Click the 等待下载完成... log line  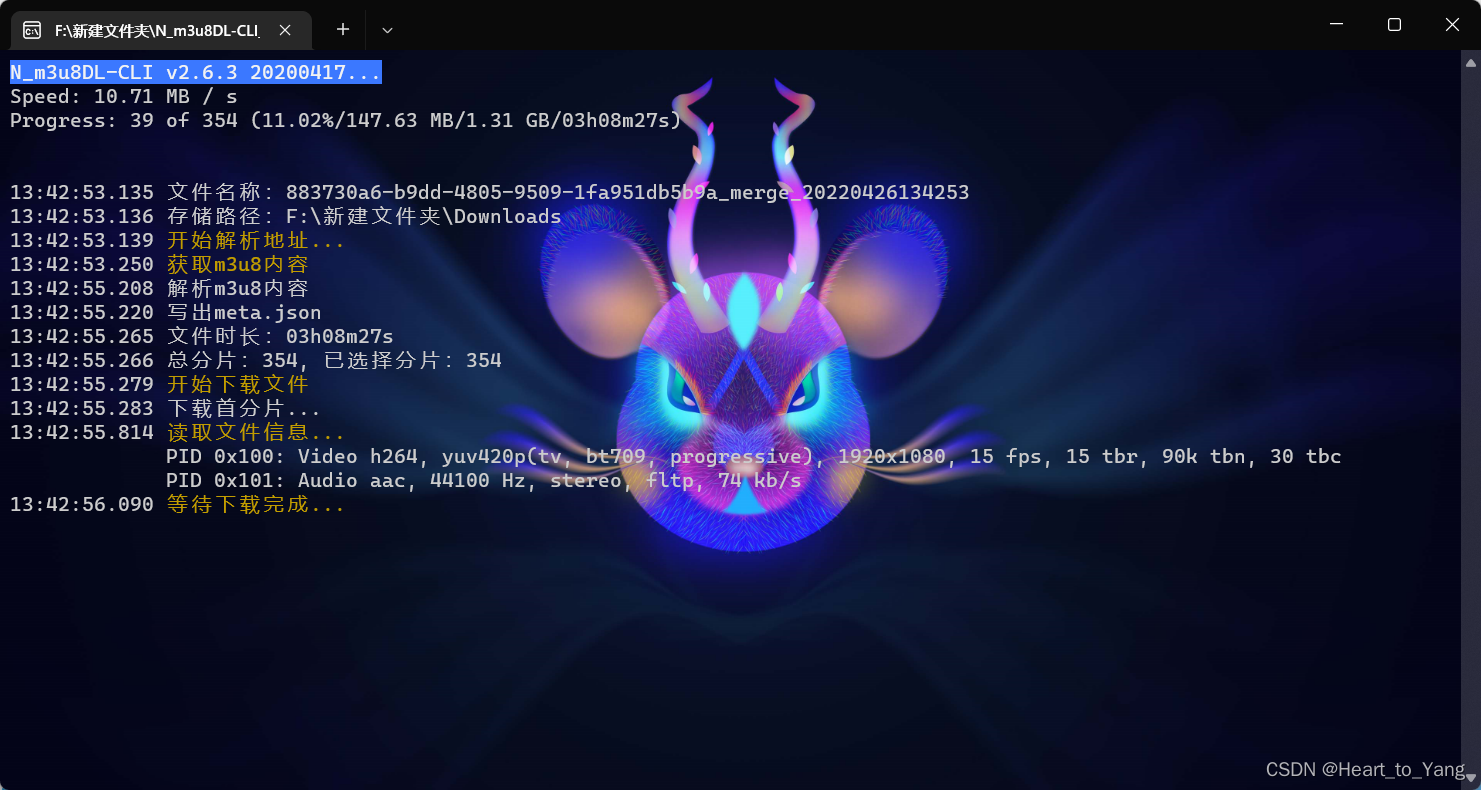tap(177, 504)
